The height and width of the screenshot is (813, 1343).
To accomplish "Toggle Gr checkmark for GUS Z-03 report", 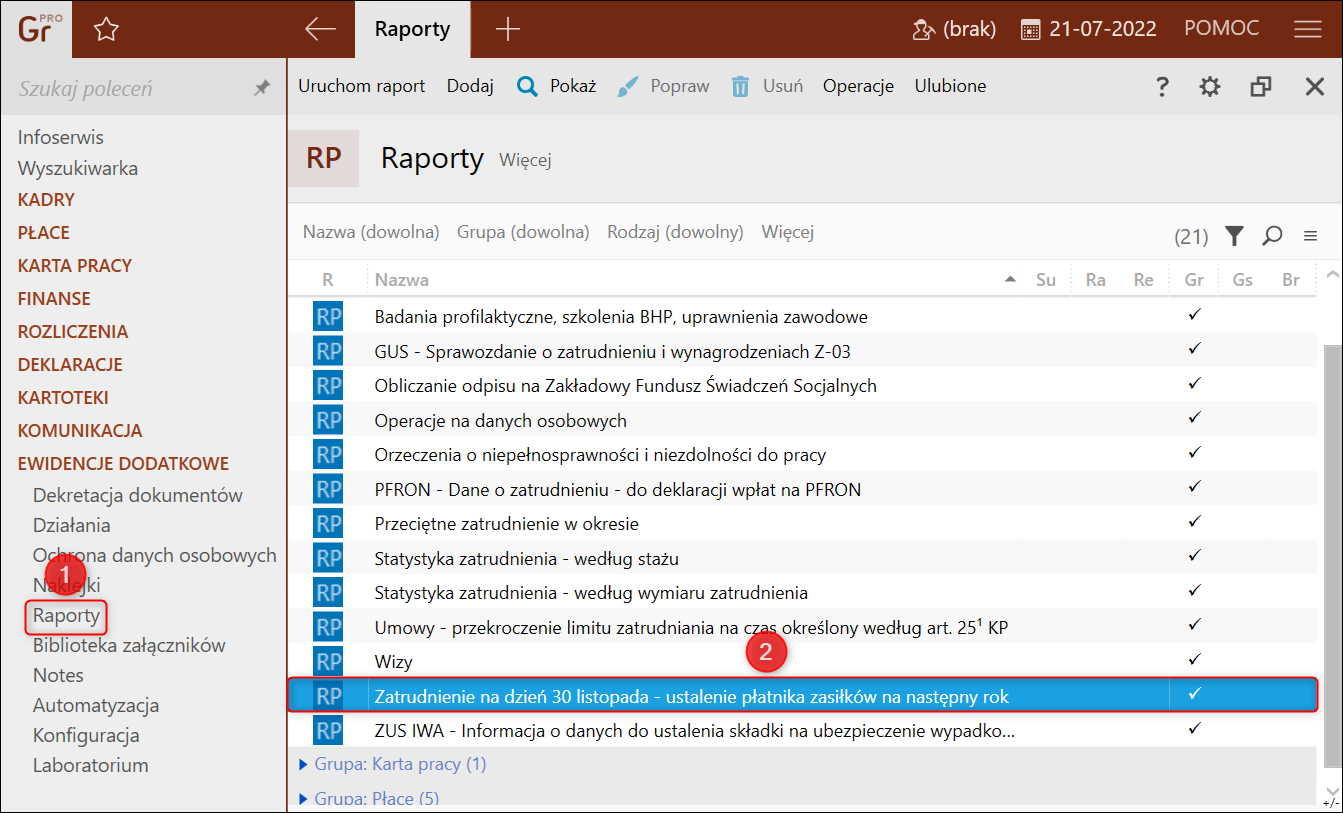I will [1194, 349].
